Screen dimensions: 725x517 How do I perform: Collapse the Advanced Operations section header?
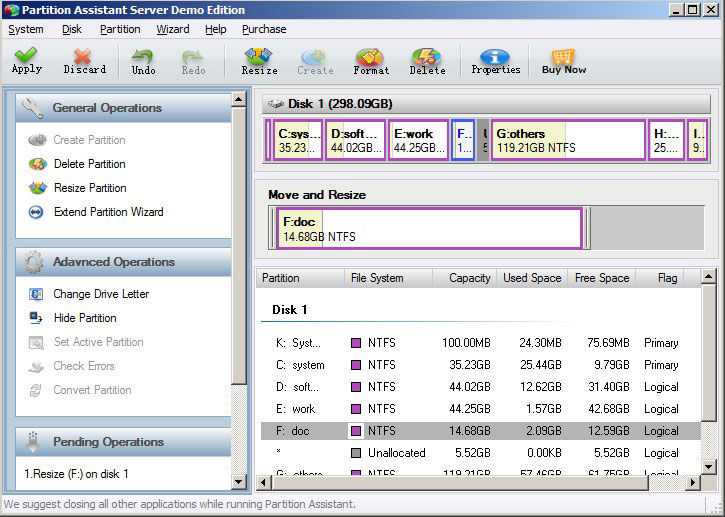pyautogui.click(x=123, y=262)
